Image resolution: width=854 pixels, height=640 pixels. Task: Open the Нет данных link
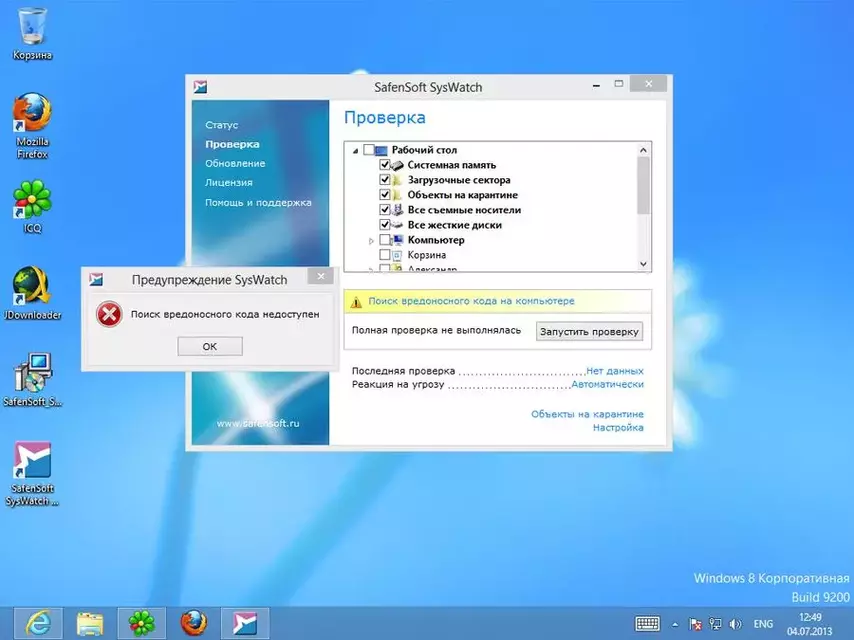point(615,371)
